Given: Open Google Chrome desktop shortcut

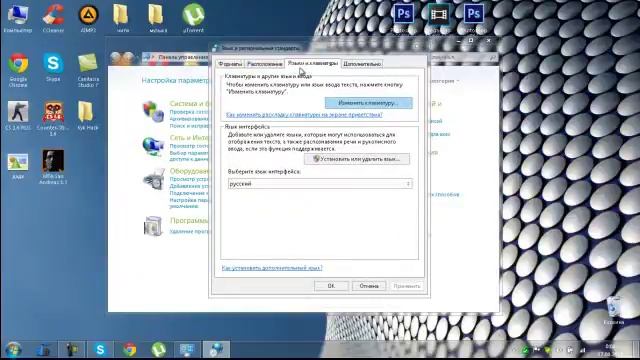Looking at the screenshot, I should coord(18,69).
